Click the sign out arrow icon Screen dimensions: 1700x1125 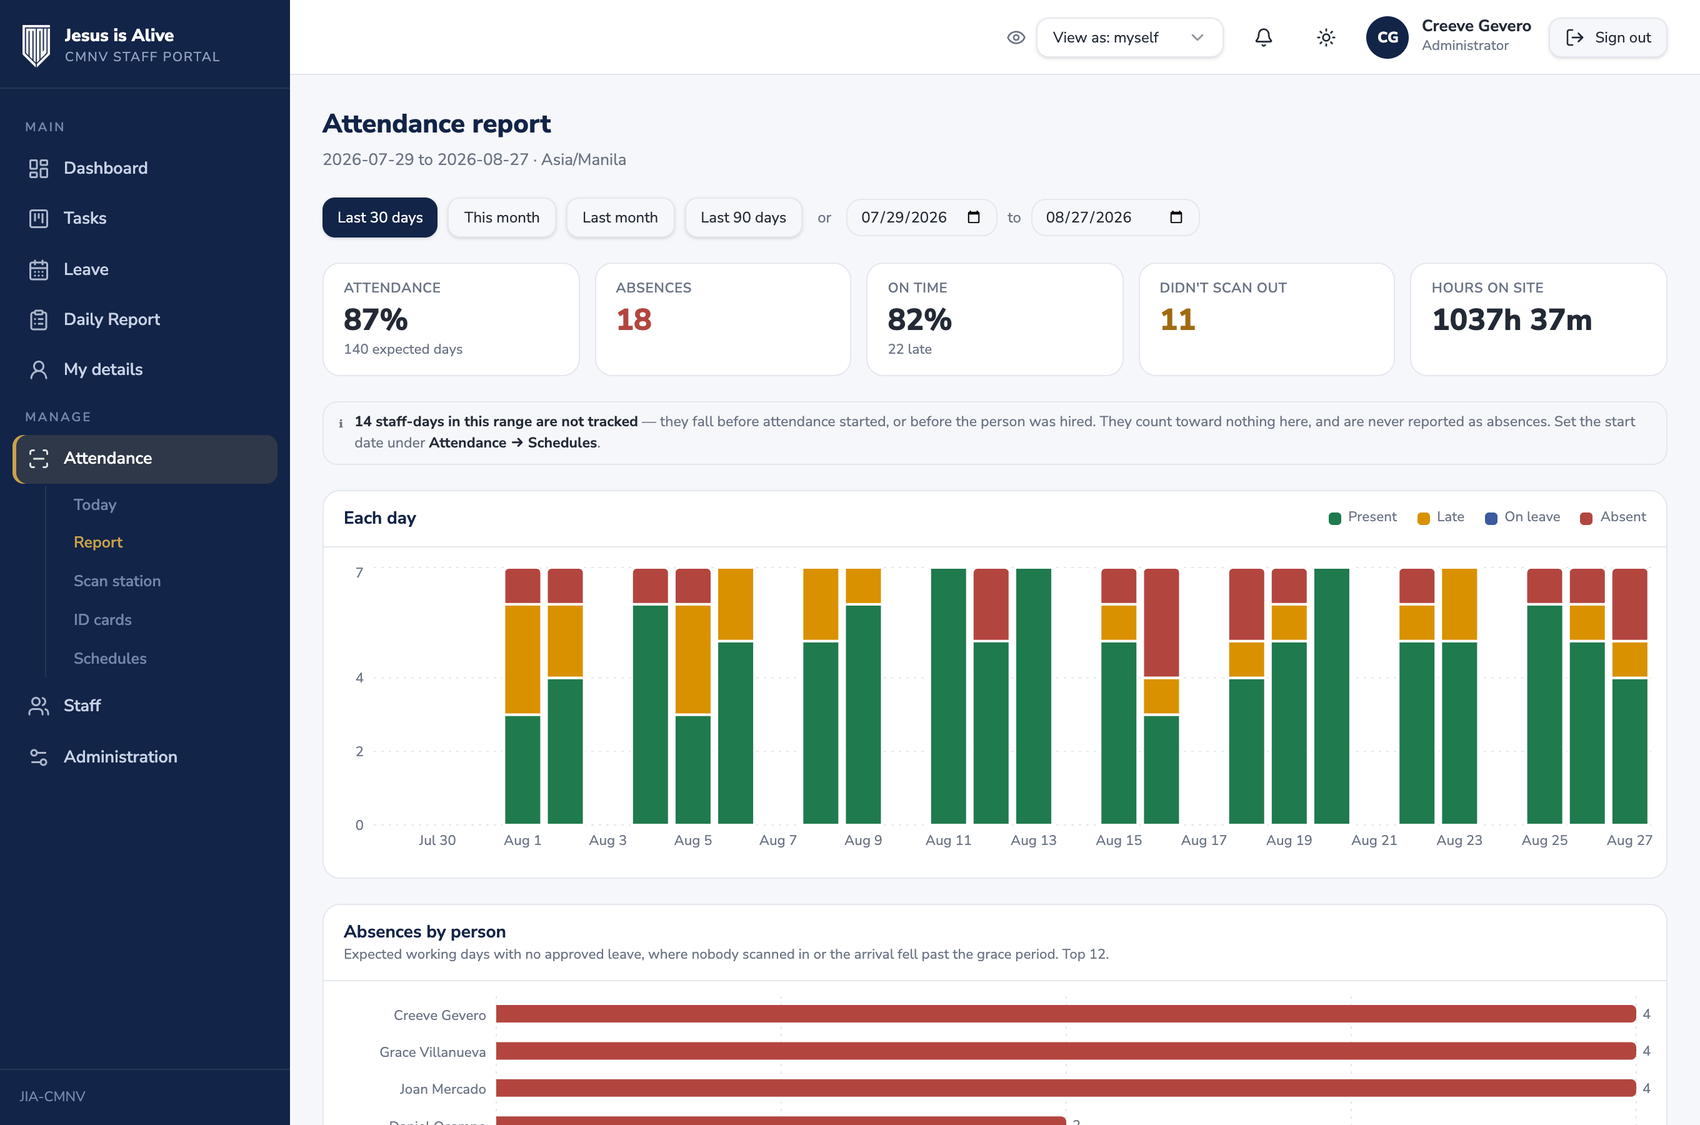[1575, 38]
